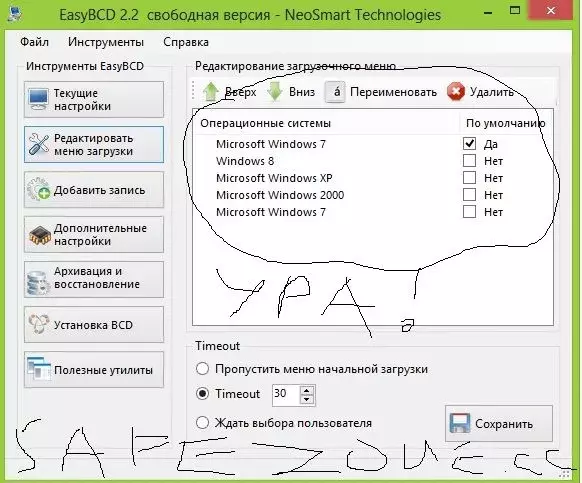Select the Microsoft Windows 2000 entry
The height and width of the screenshot is (483, 582).
(x=280, y=195)
